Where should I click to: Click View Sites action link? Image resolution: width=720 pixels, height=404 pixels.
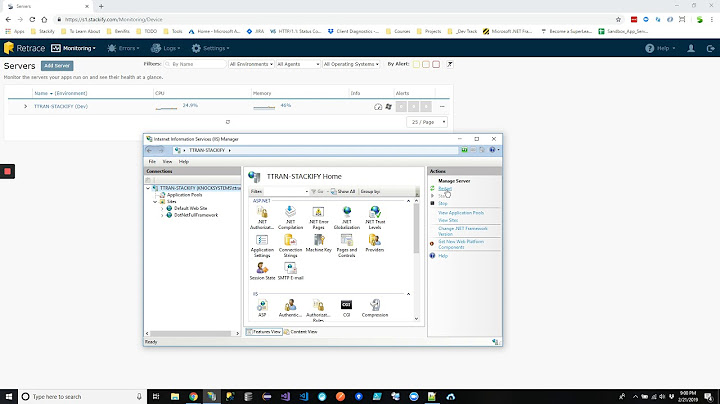pyautogui.click(x=448, y=220)
